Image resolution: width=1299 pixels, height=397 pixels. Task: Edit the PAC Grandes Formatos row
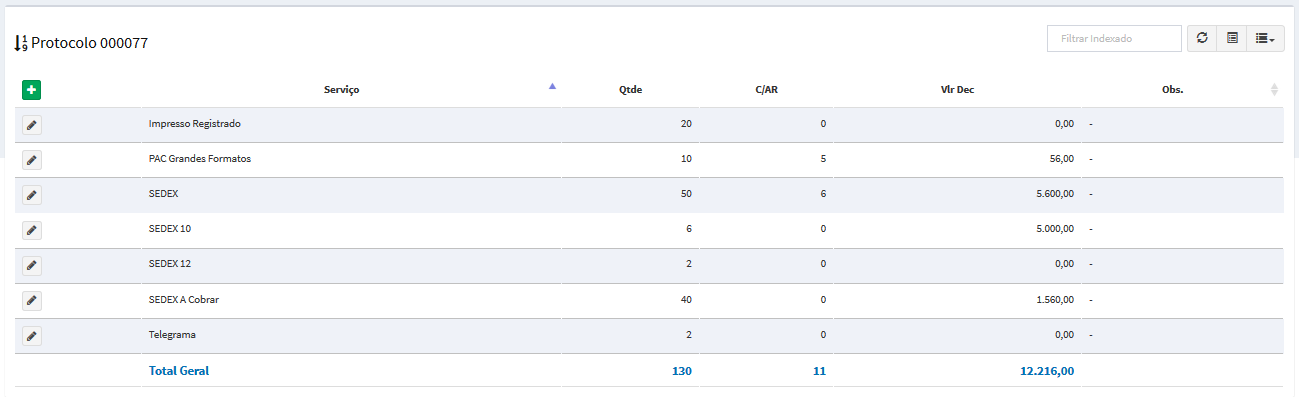[x=32, y=160]
